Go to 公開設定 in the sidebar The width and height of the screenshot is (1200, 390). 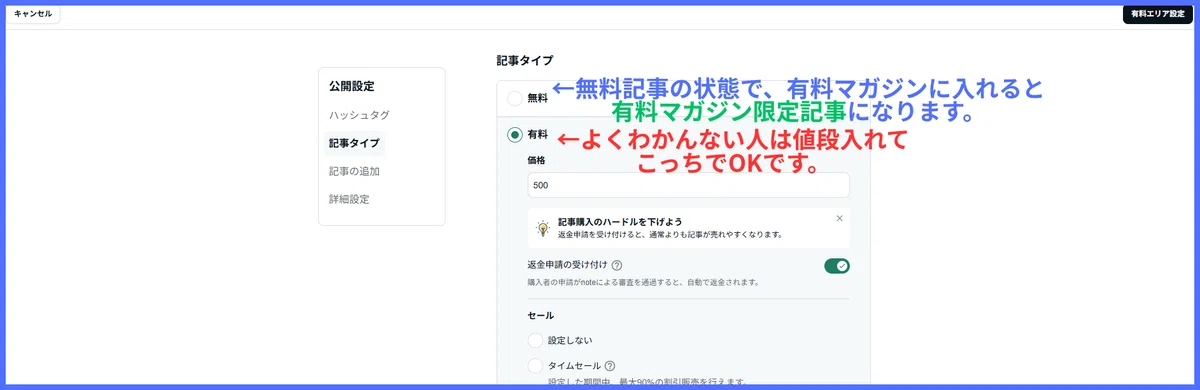coord(352,87)
